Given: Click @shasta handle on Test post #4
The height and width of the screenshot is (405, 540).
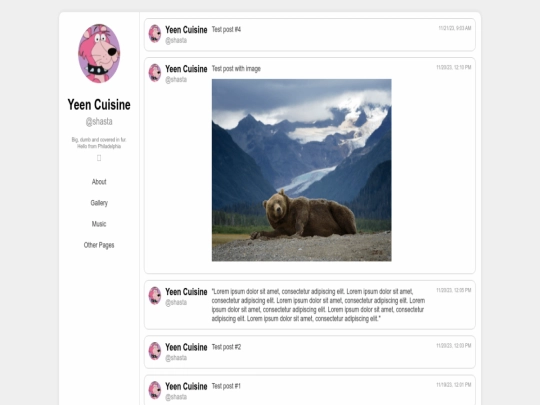Looking at the screenshot, I should 176,41.
